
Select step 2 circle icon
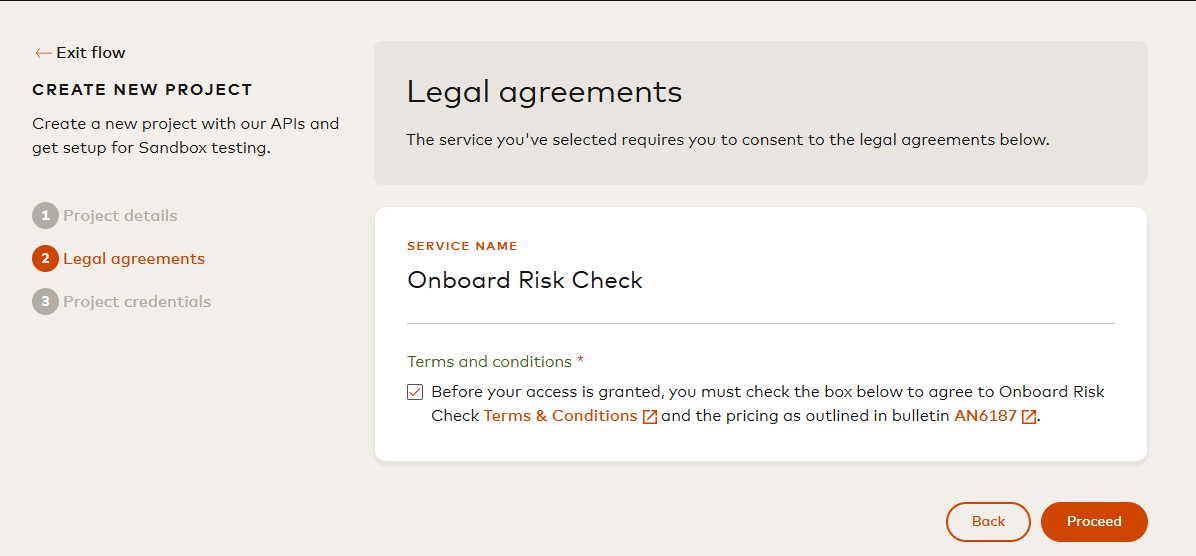(x=45, y=259)
